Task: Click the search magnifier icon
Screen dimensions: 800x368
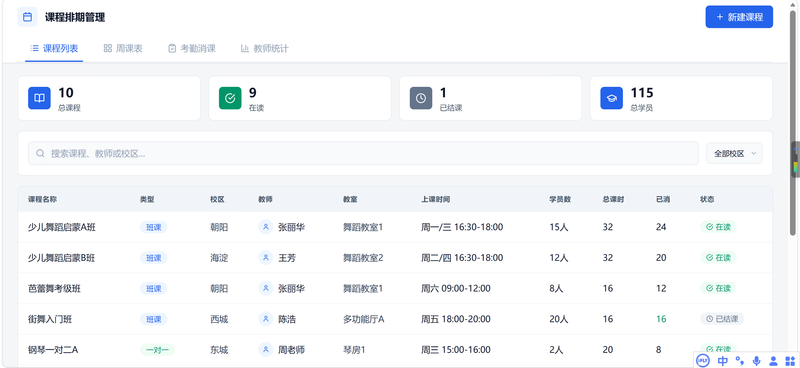Action: click(x=40, y=153)
